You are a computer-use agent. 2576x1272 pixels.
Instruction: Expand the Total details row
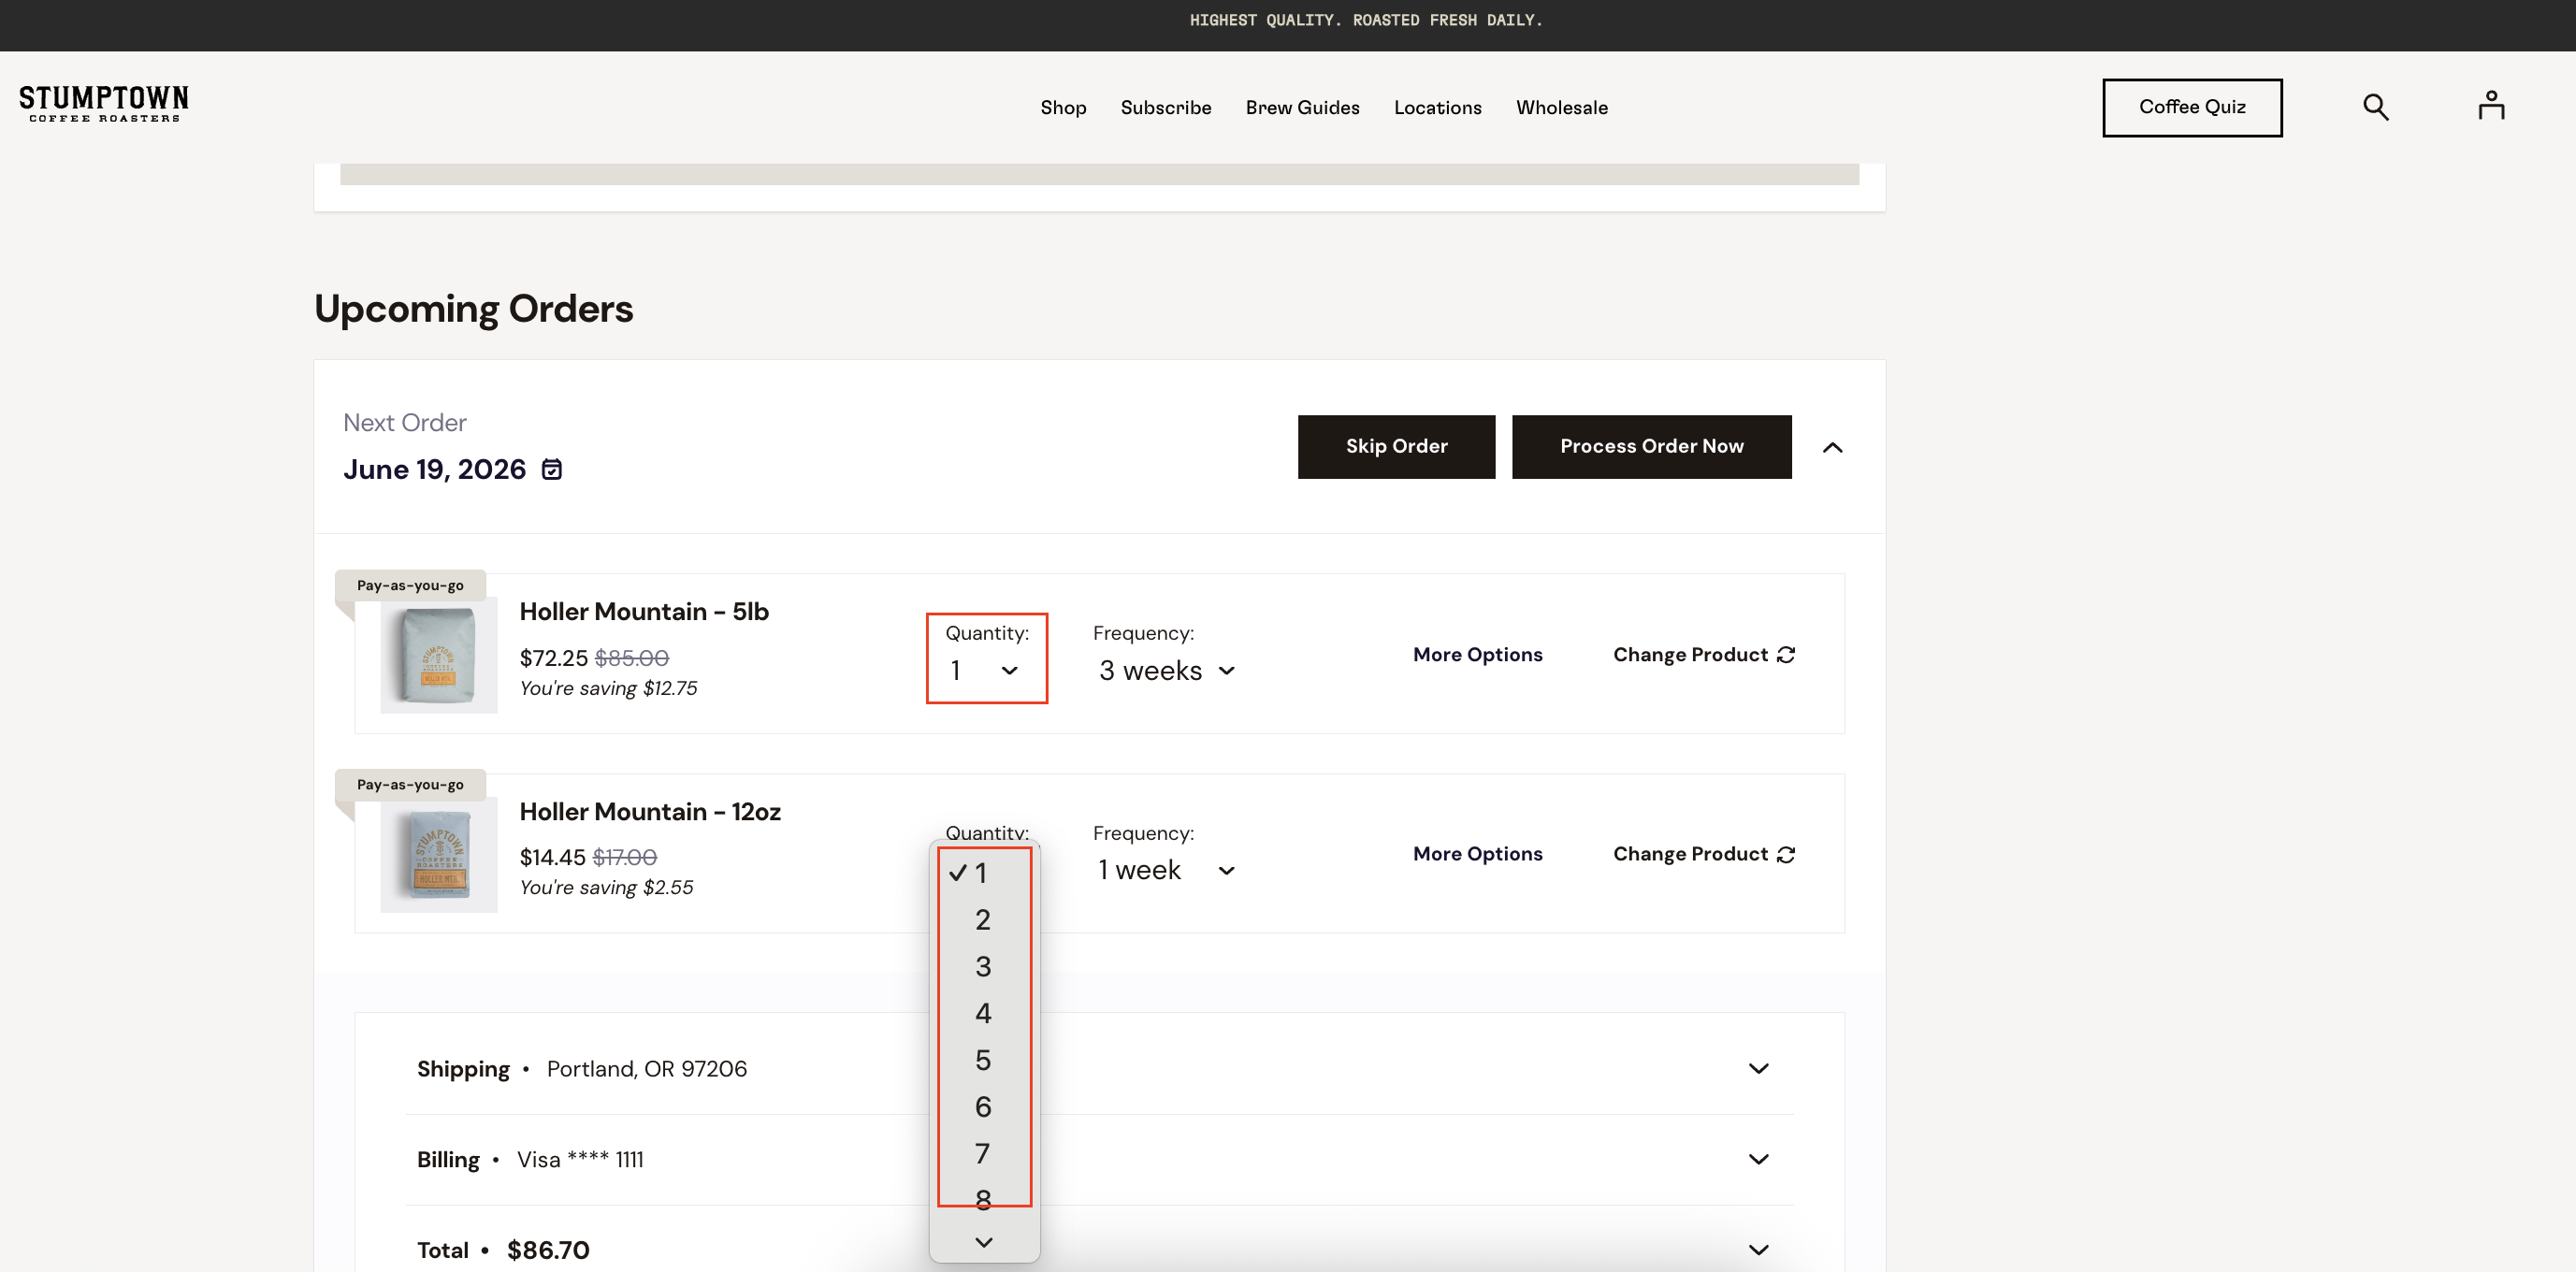(x=1099, y=1250)
